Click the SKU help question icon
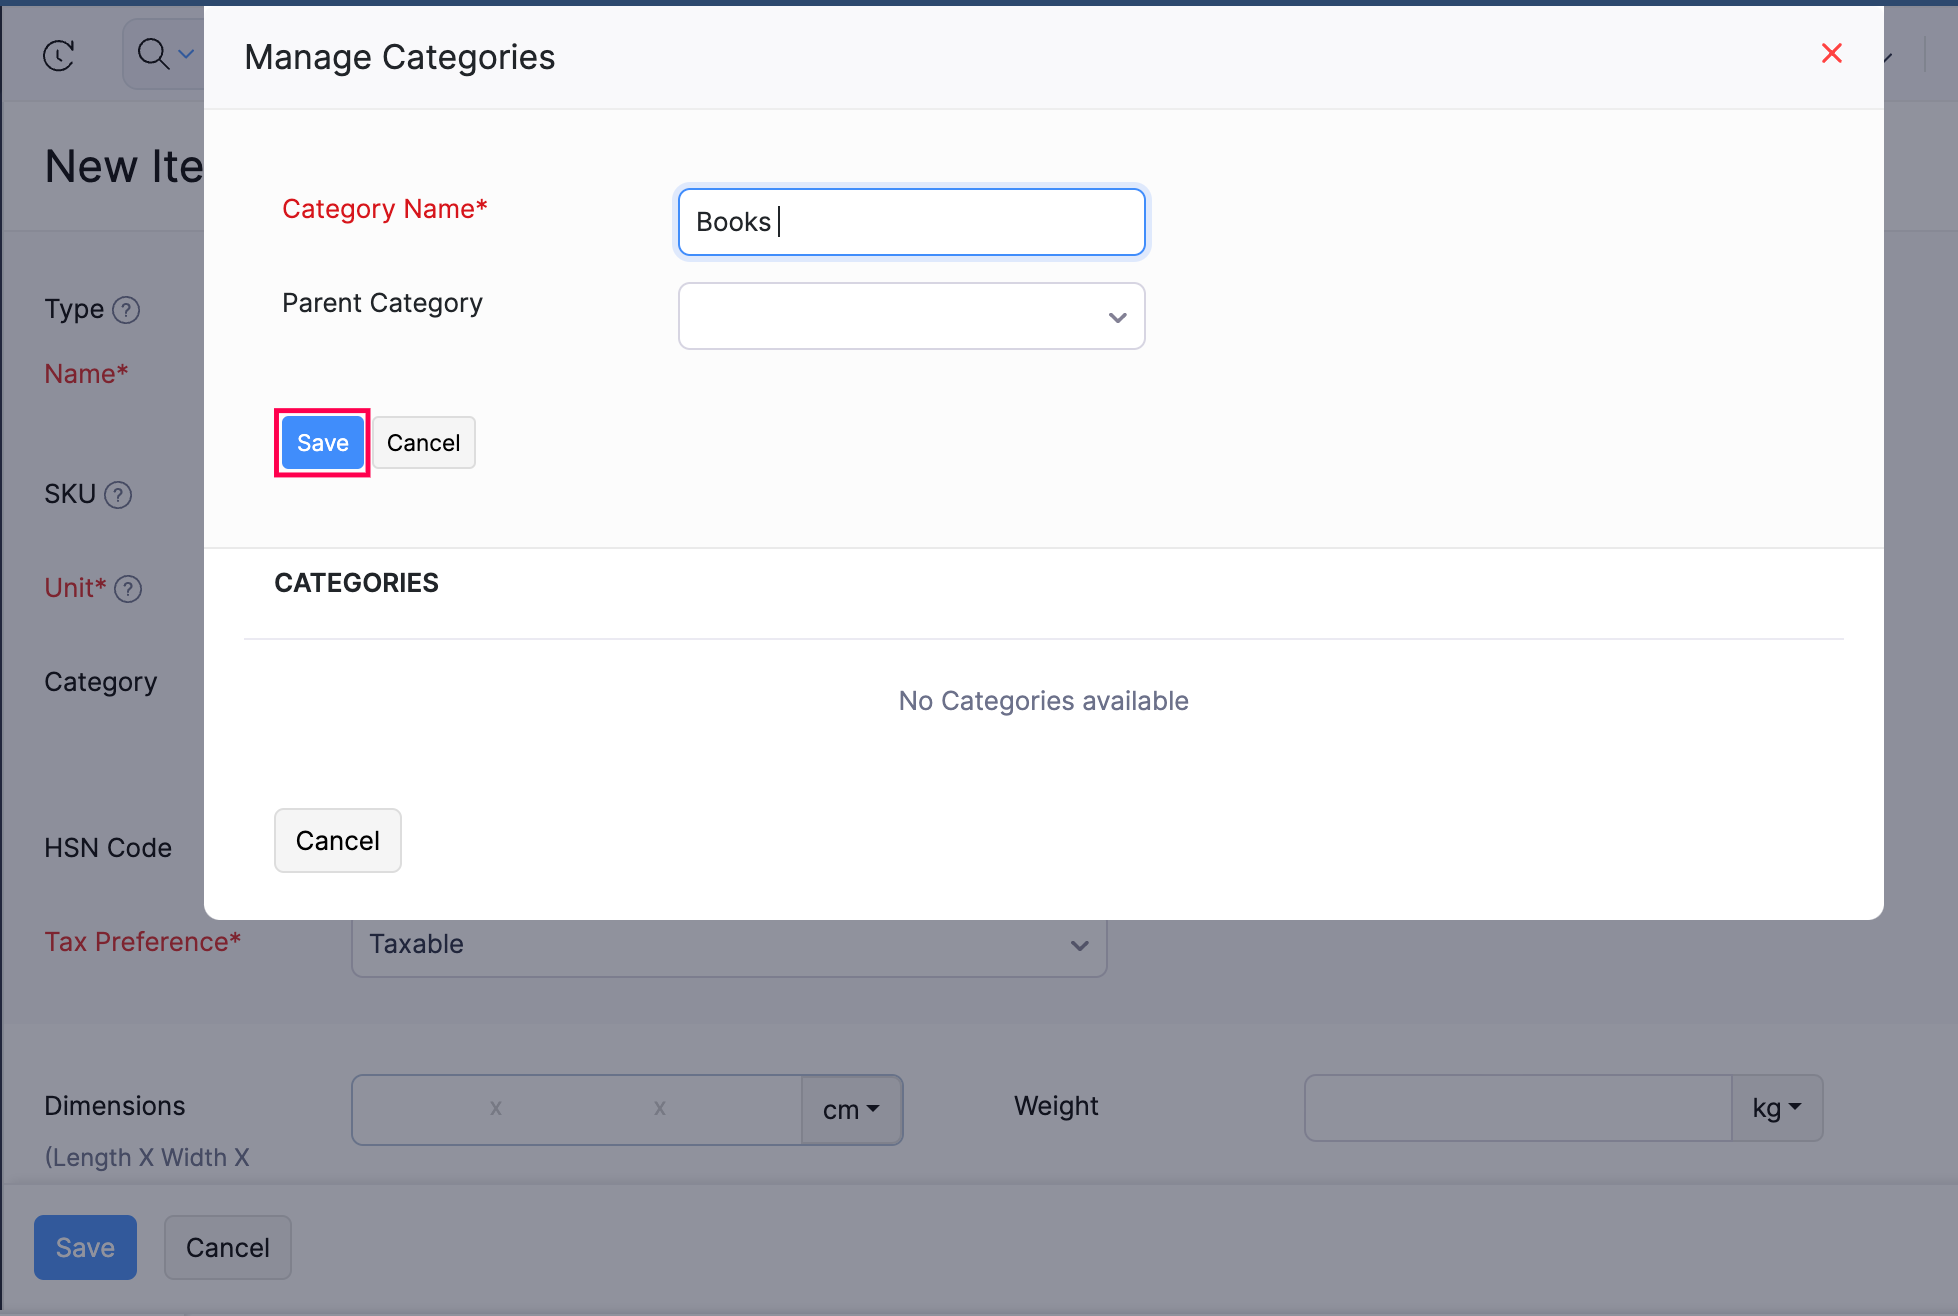Screen dimensions: 1958x1316 [118, 495]
